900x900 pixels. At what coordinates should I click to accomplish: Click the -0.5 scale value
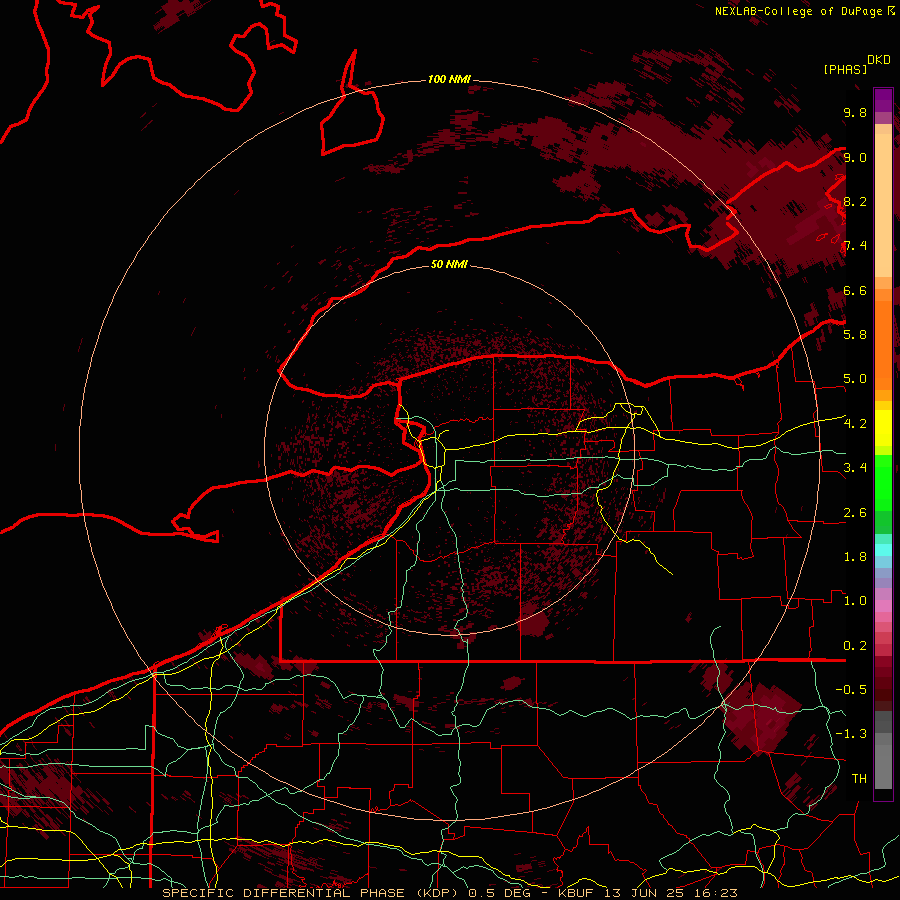(851, 690)
